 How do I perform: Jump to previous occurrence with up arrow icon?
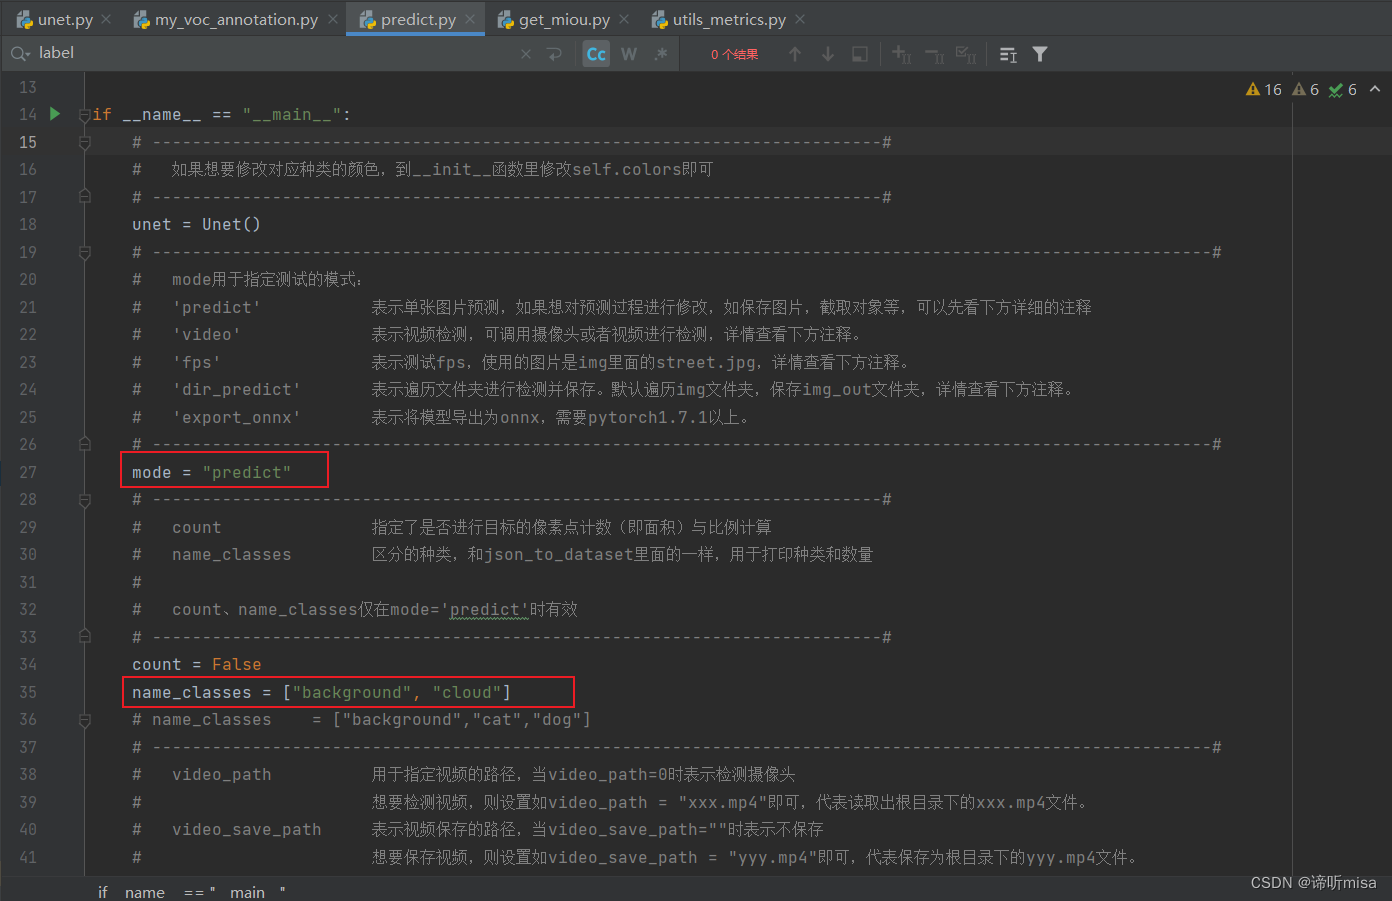794,53
